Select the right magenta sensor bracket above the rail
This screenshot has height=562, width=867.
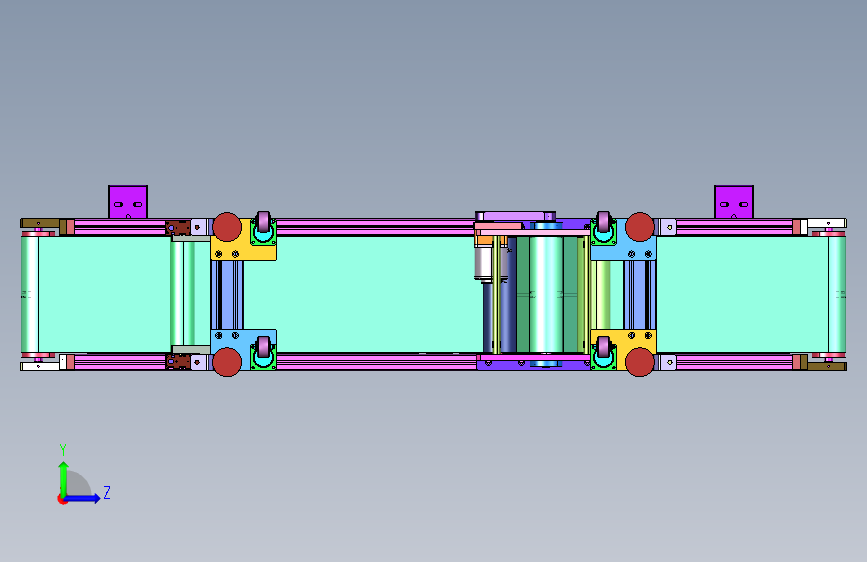tap(734, 202)
